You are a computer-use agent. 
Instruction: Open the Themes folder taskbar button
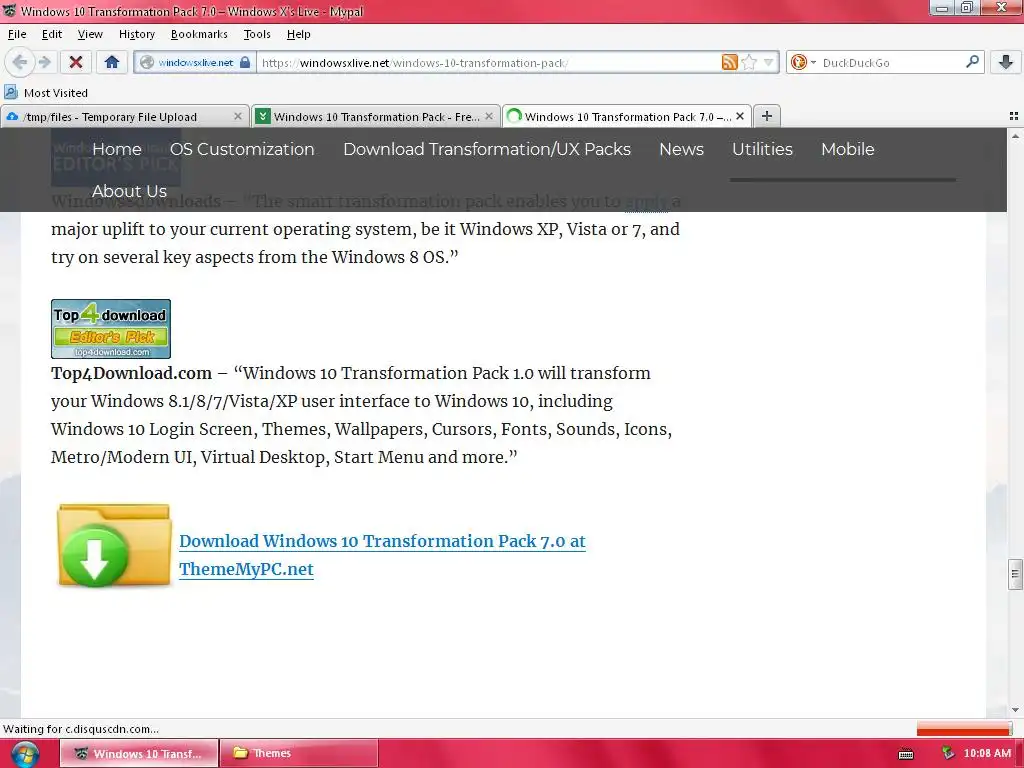point(298,754)
